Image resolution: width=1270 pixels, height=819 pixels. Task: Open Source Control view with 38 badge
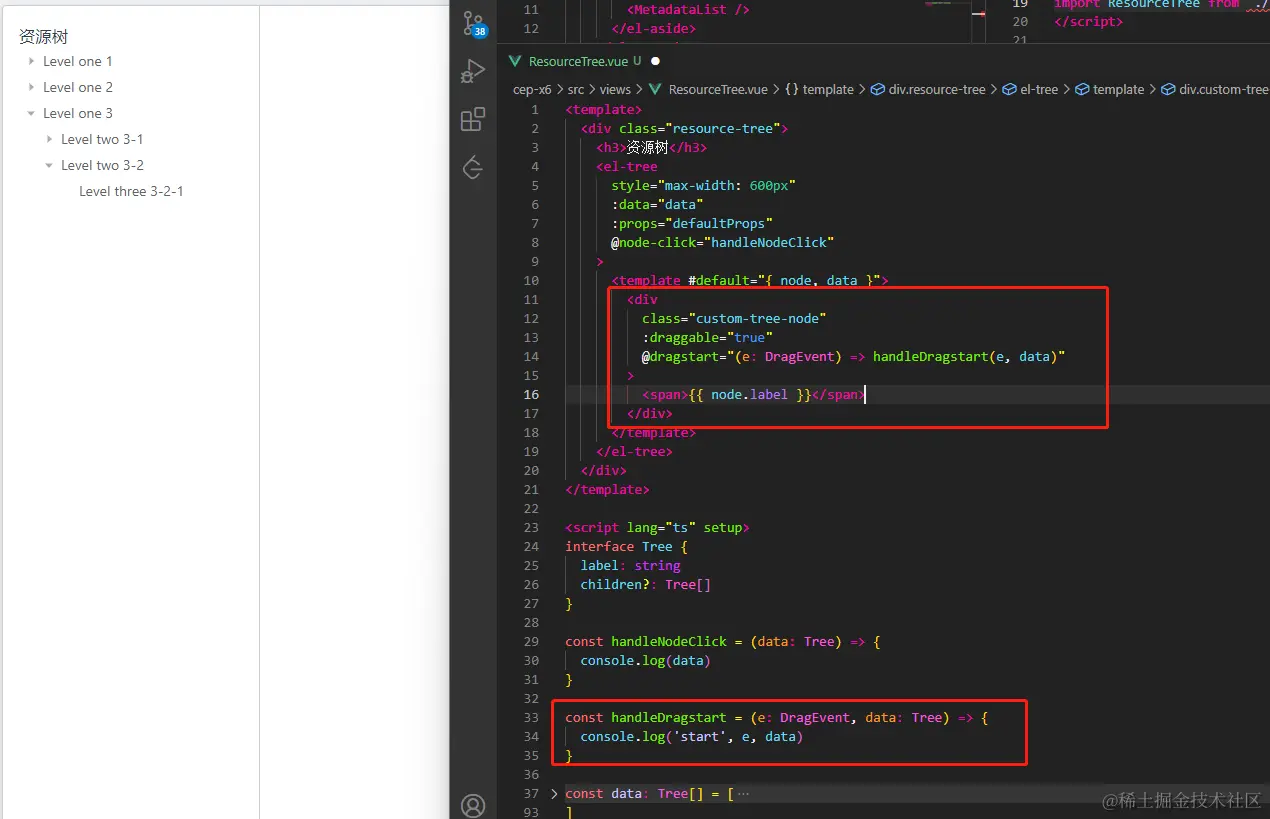(x=473, y=24)
